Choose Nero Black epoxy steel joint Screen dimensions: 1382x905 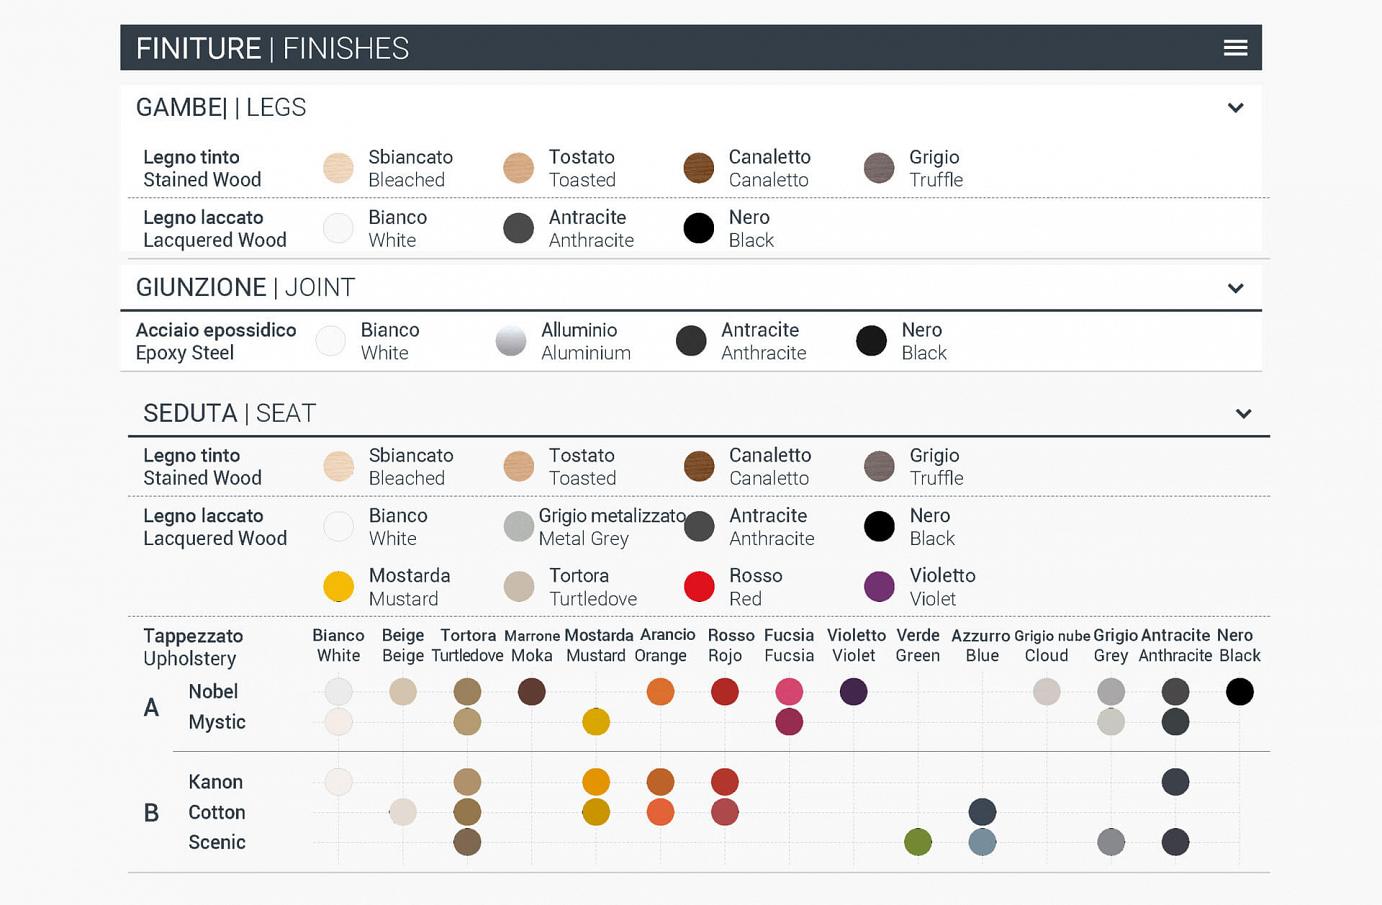pos(871,341)
